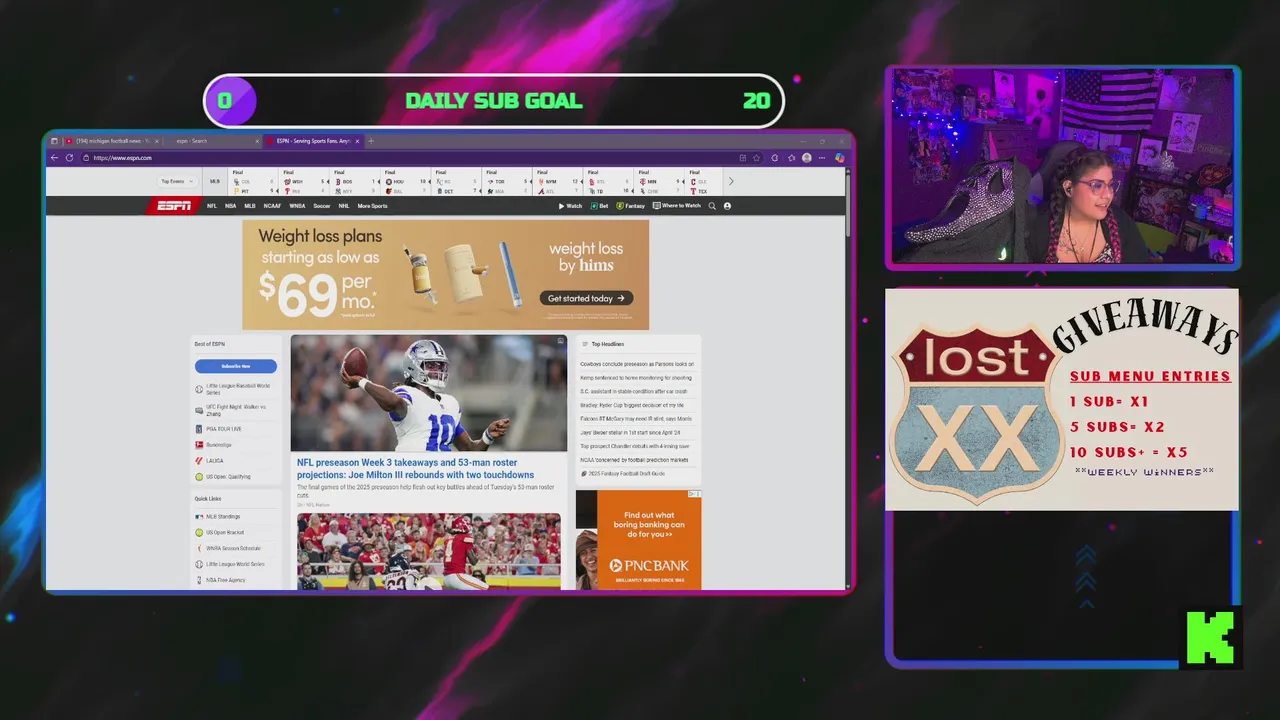The image size is (1280, 720).
Task: Click the ESPN logo
Action: coord(173,206)
